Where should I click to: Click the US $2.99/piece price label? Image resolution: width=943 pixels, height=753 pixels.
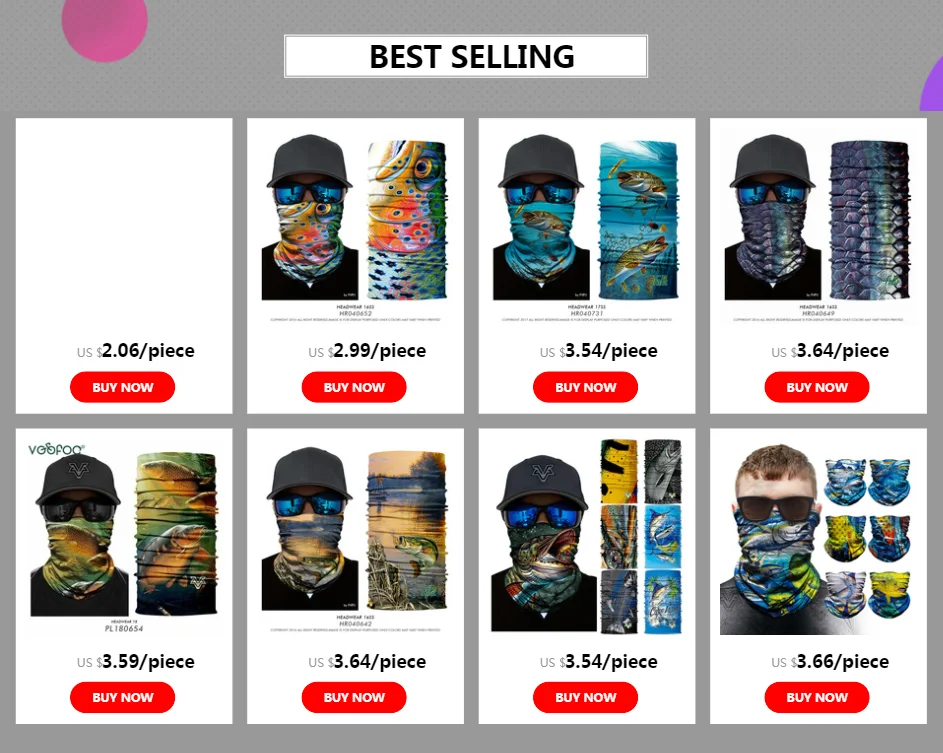pos(367,351)
